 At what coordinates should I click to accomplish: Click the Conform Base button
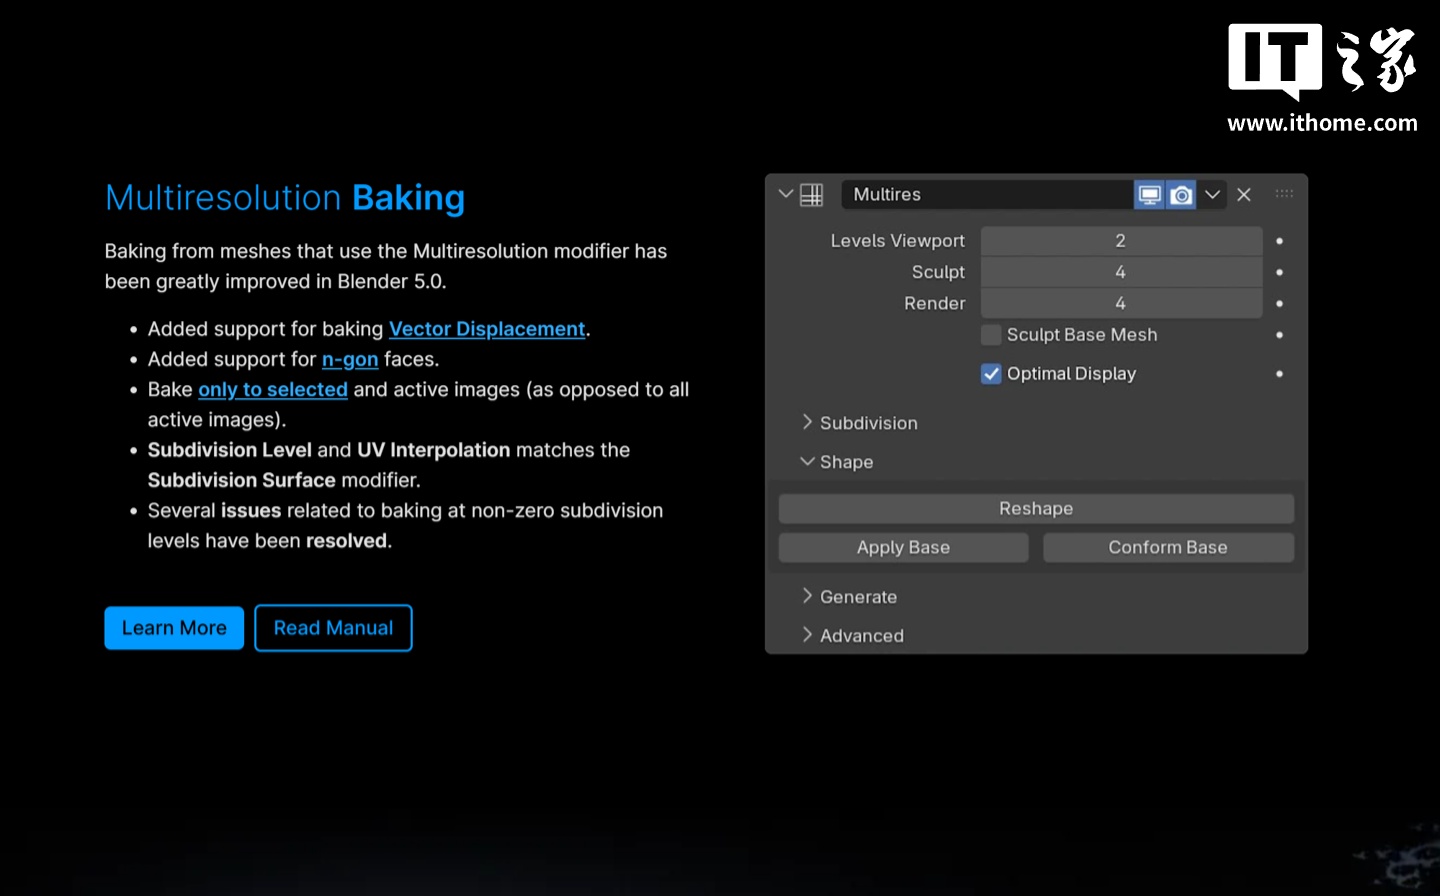pyautogui.click(x=1168, y=548)
